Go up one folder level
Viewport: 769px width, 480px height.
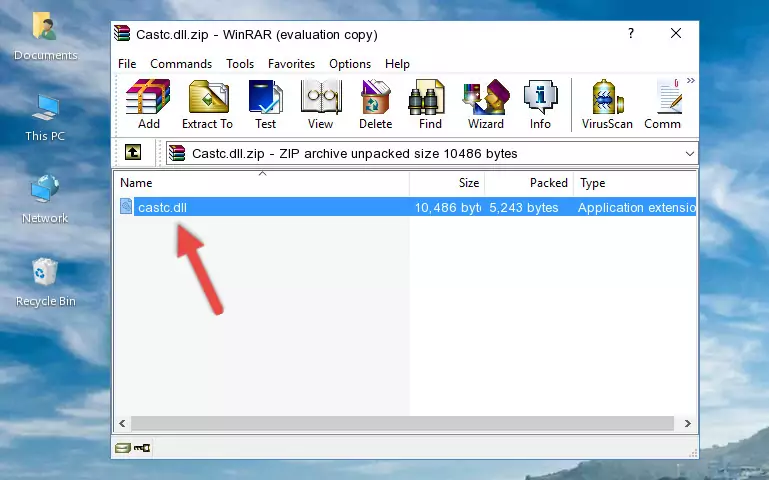133,152
